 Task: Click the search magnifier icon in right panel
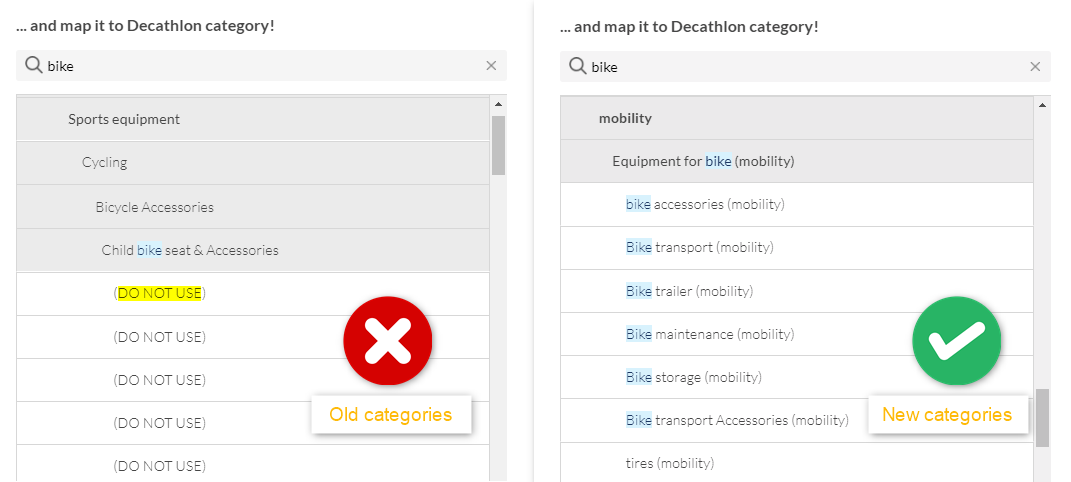tap(577, 67)
